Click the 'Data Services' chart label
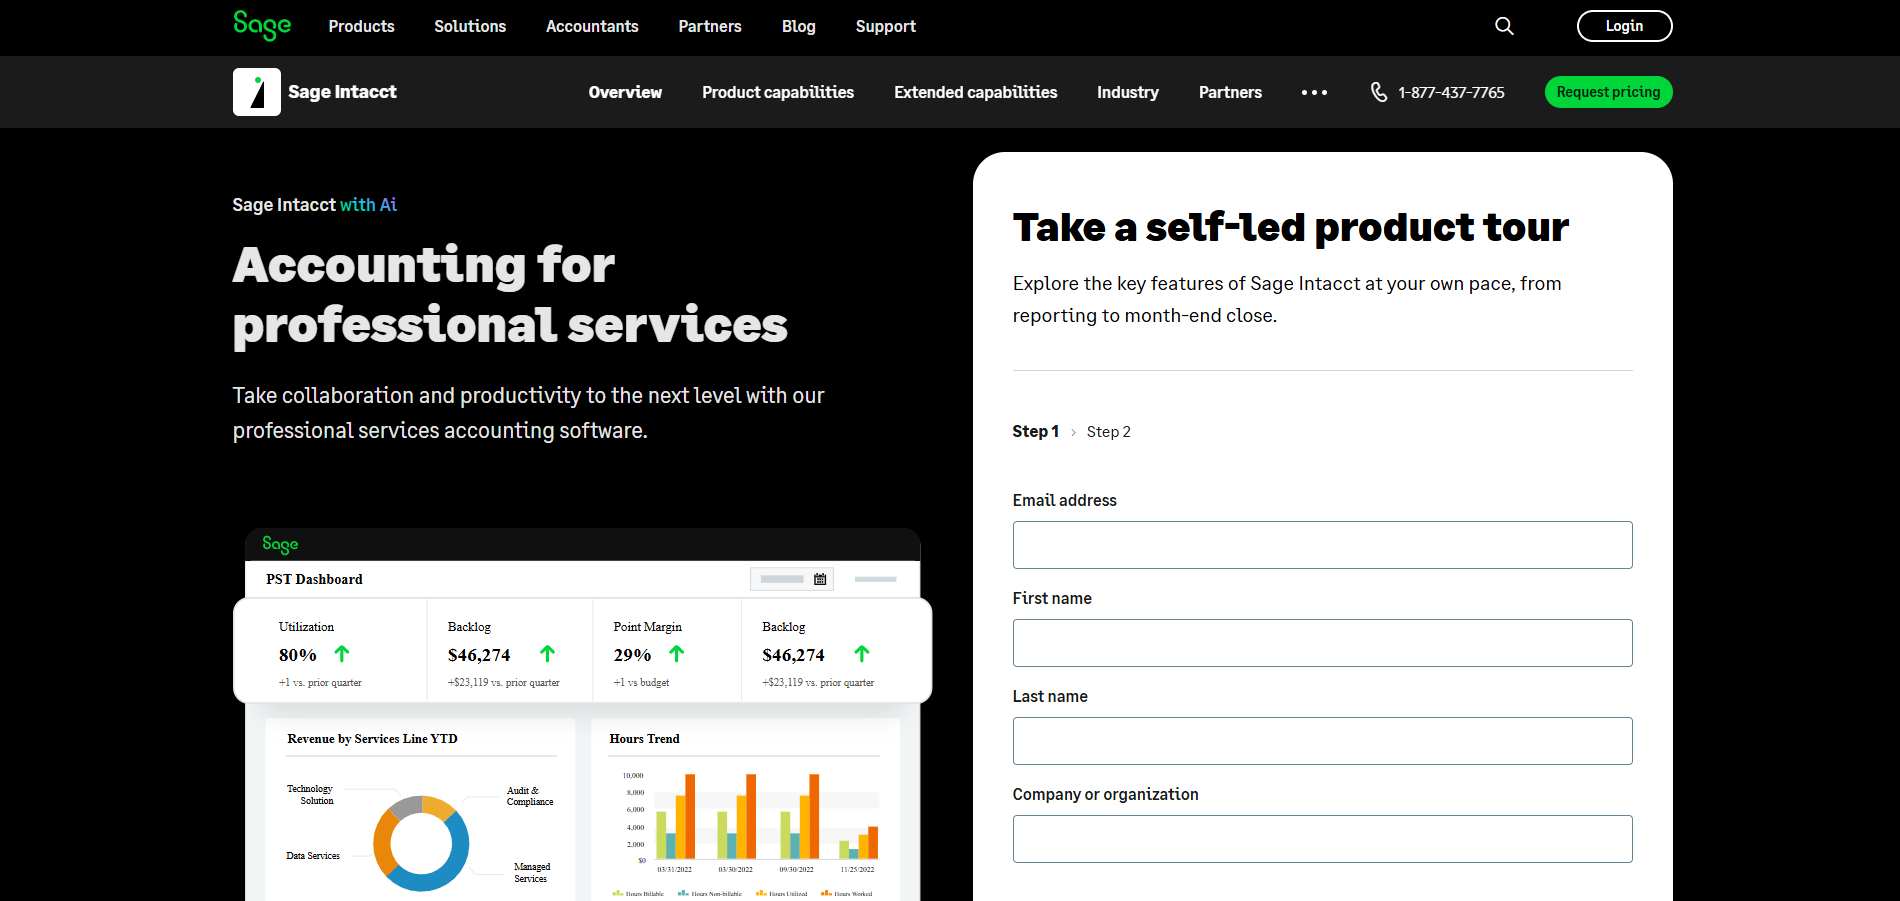The width and height of the screenshot is (1900, 901). [x=313, y=856]
